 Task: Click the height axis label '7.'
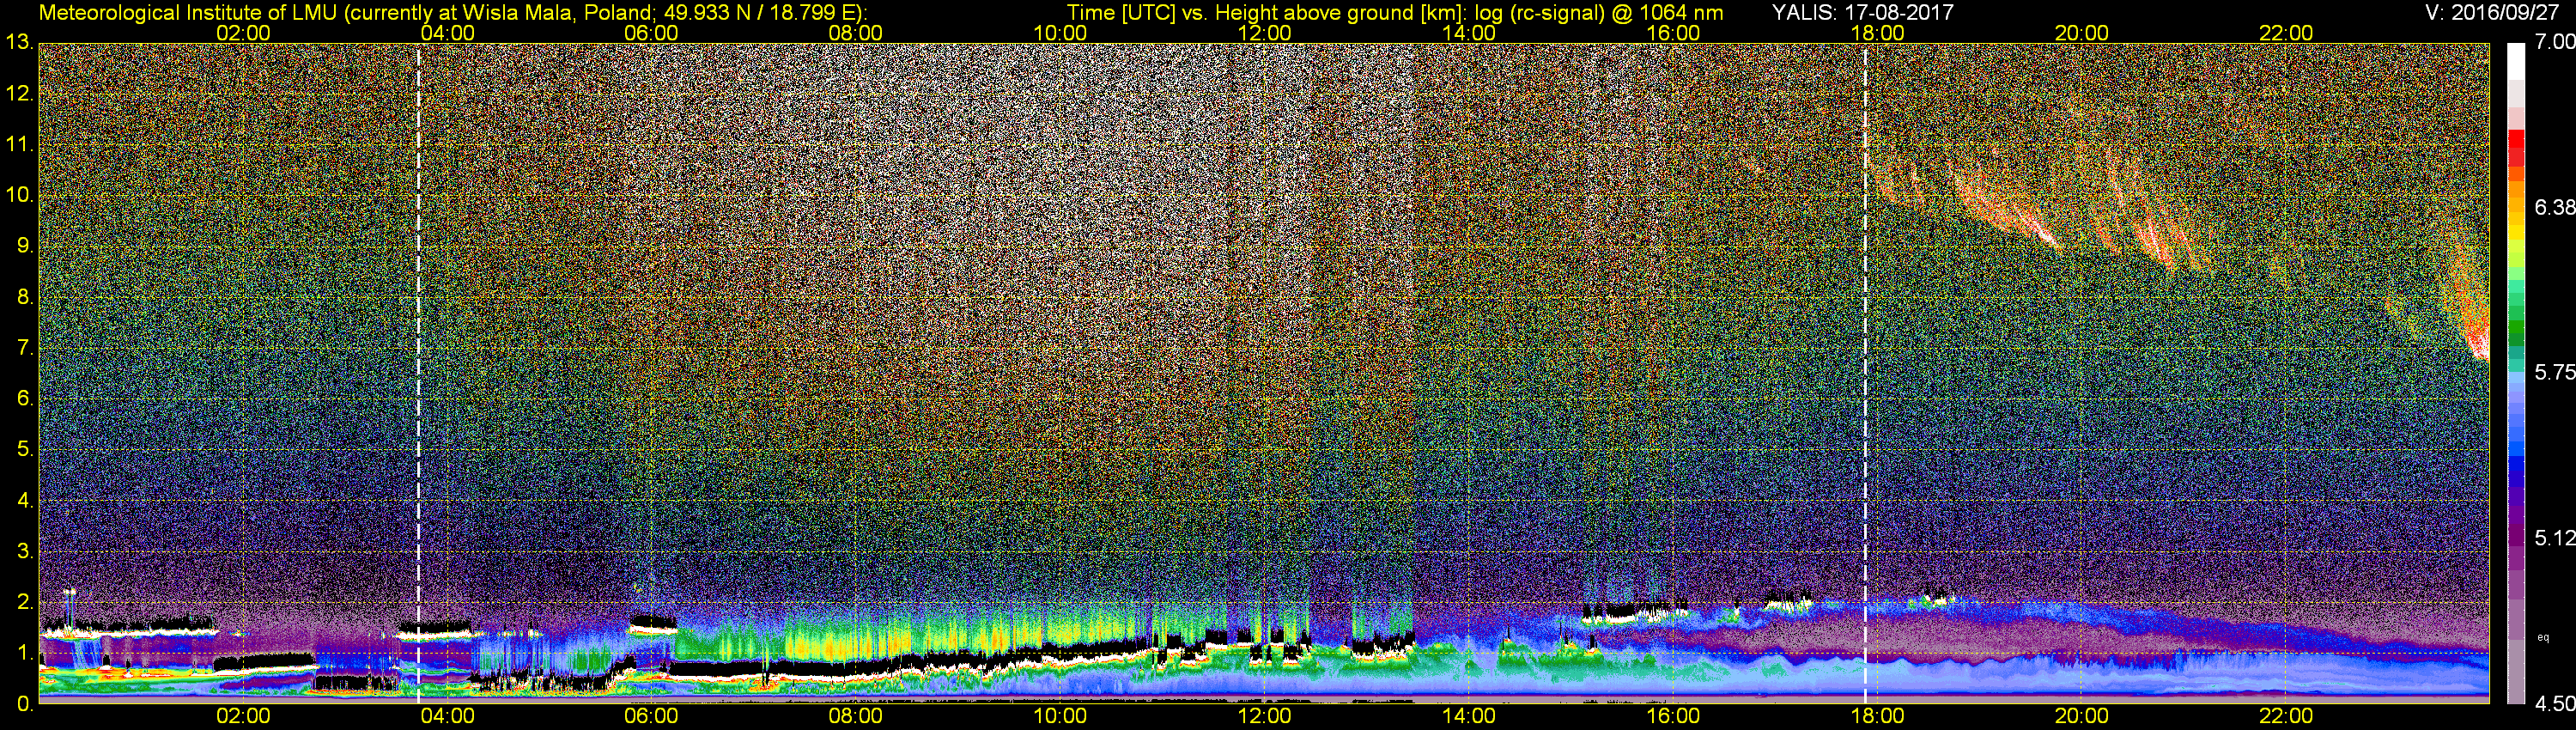tap(25, 348)
